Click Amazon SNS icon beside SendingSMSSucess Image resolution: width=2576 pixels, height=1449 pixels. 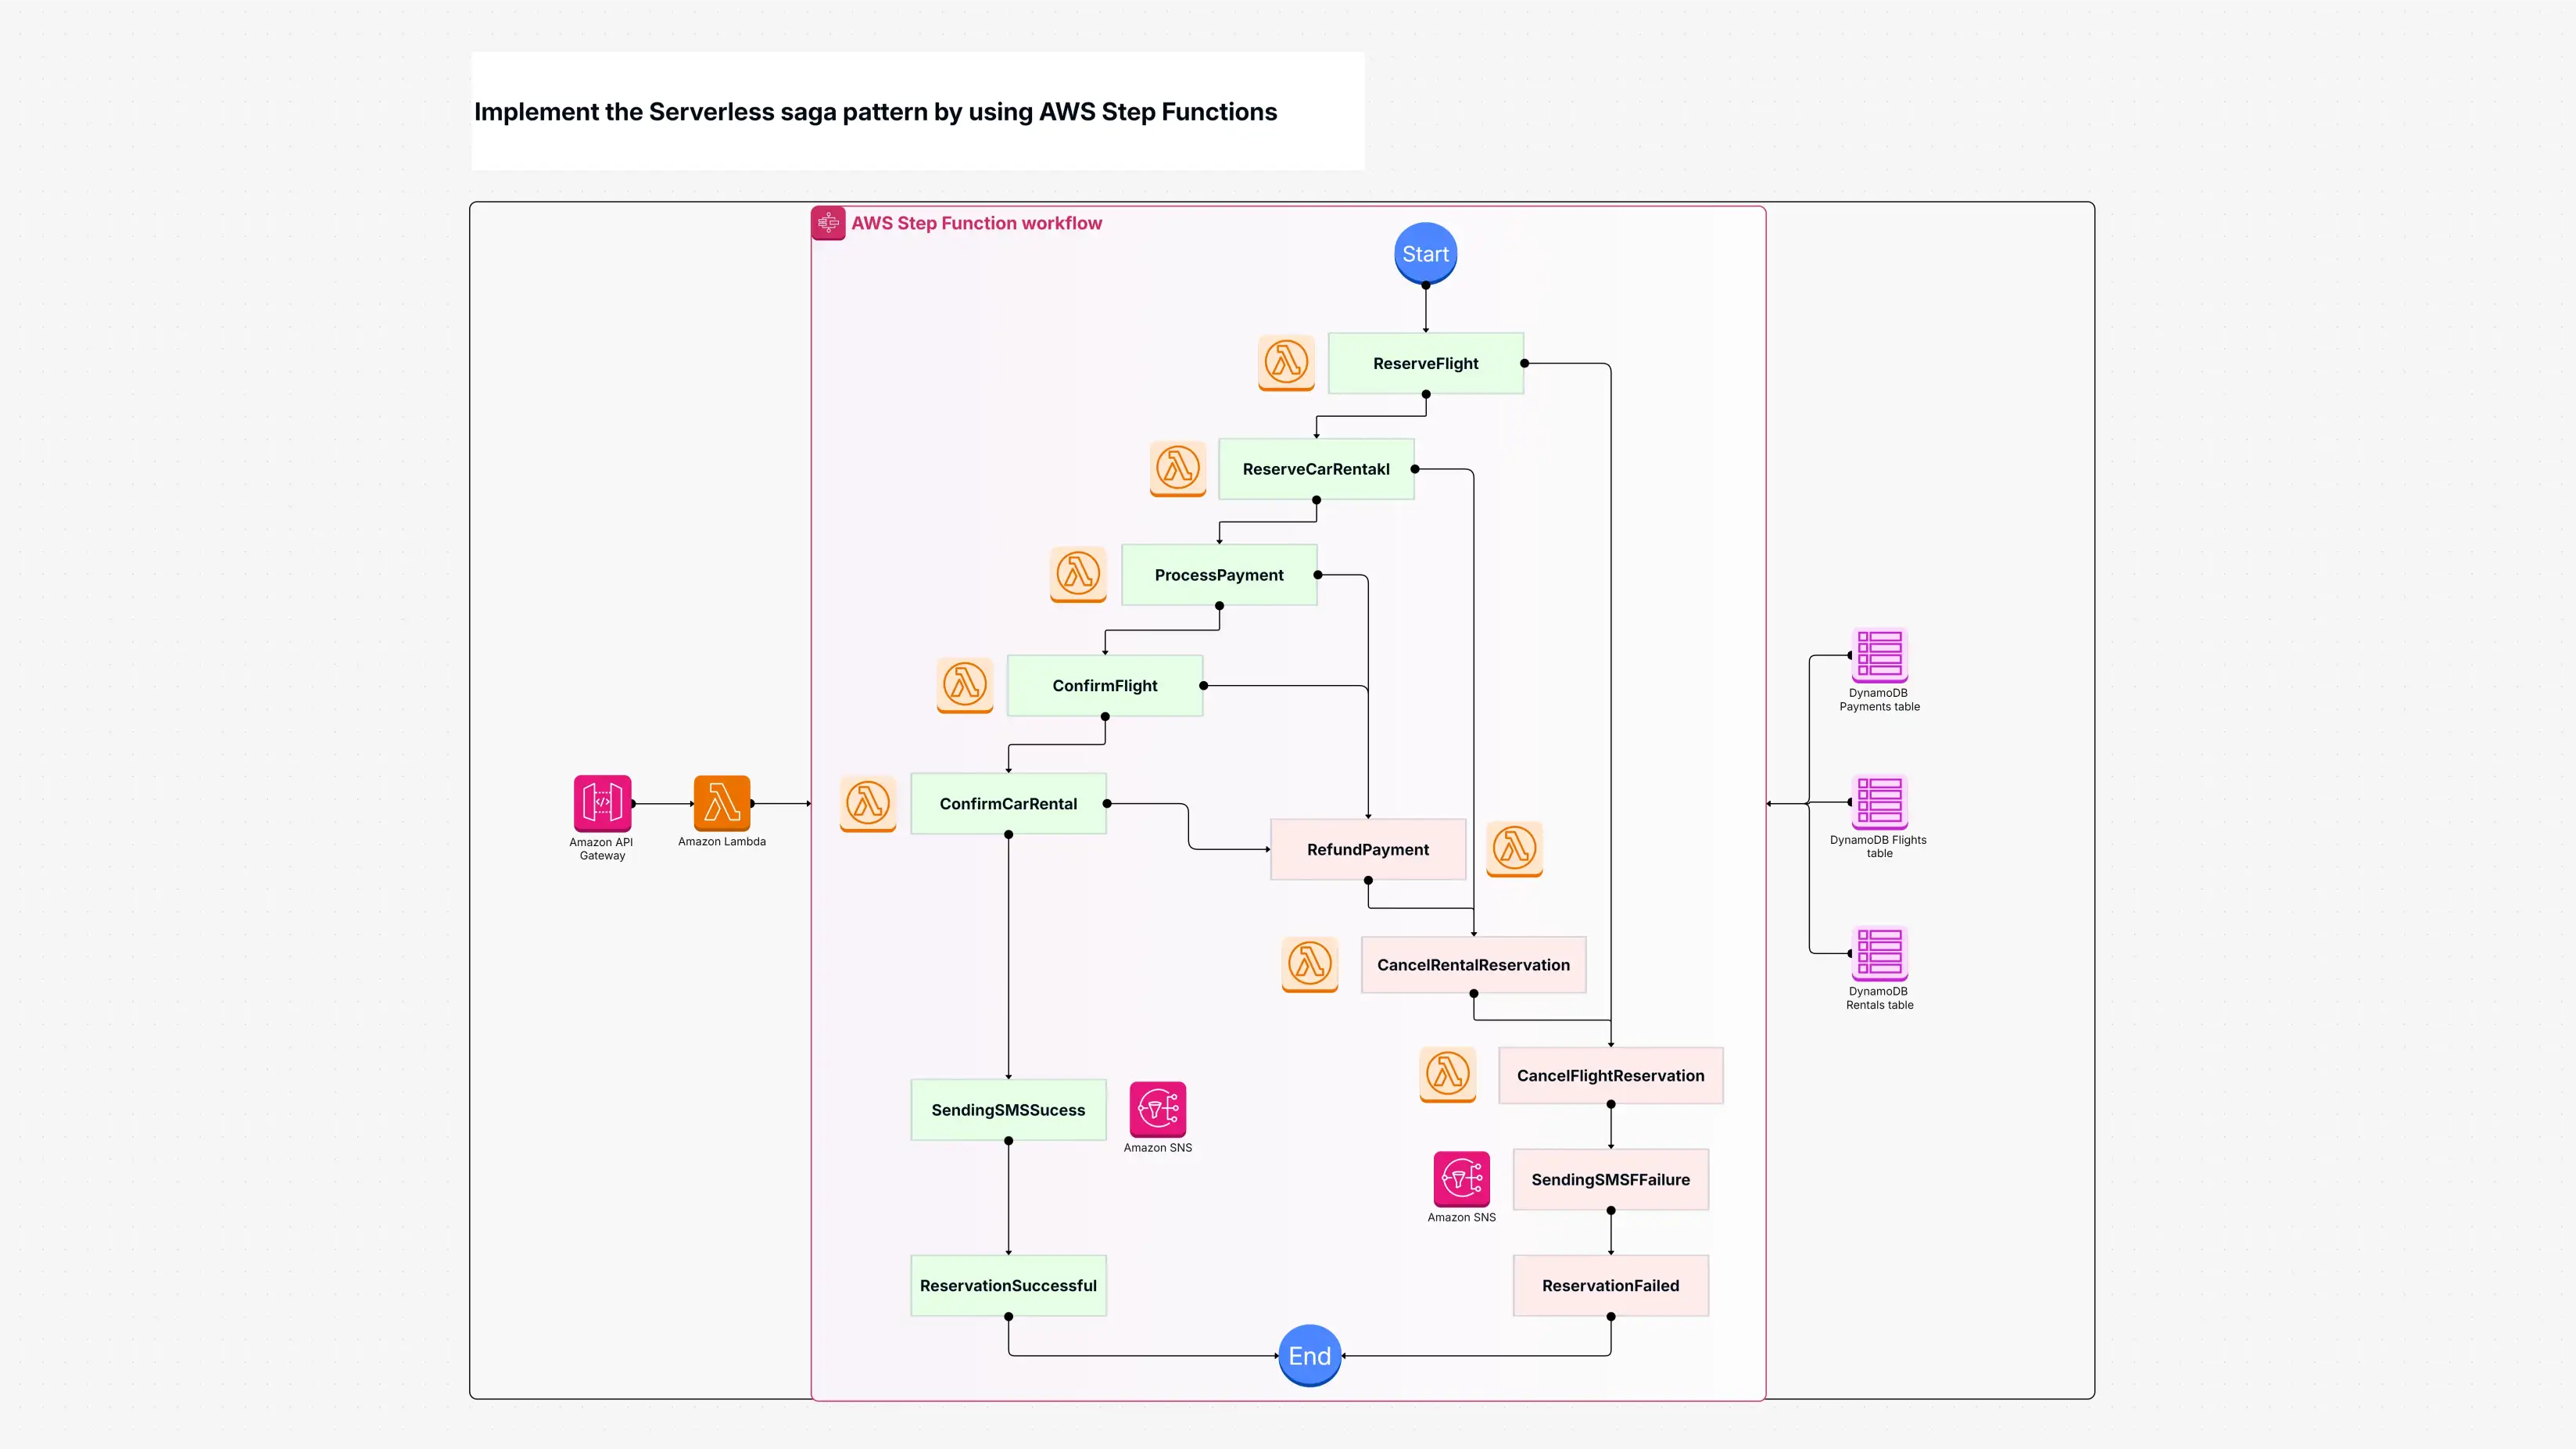pos(1157,1109)
